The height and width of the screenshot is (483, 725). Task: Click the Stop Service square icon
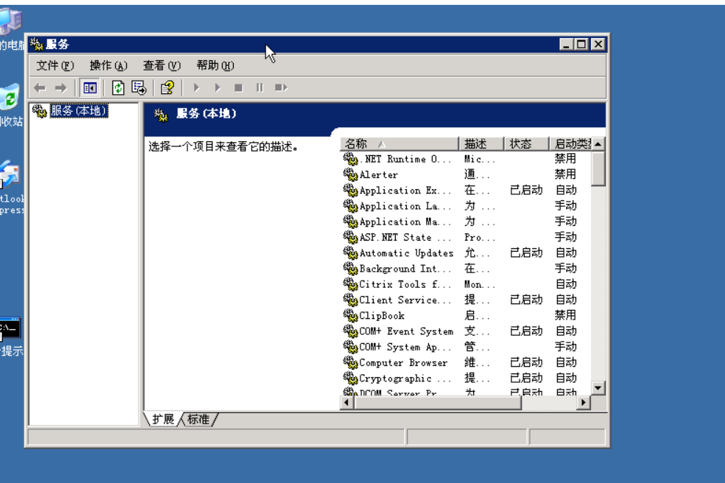click(239, 88)
